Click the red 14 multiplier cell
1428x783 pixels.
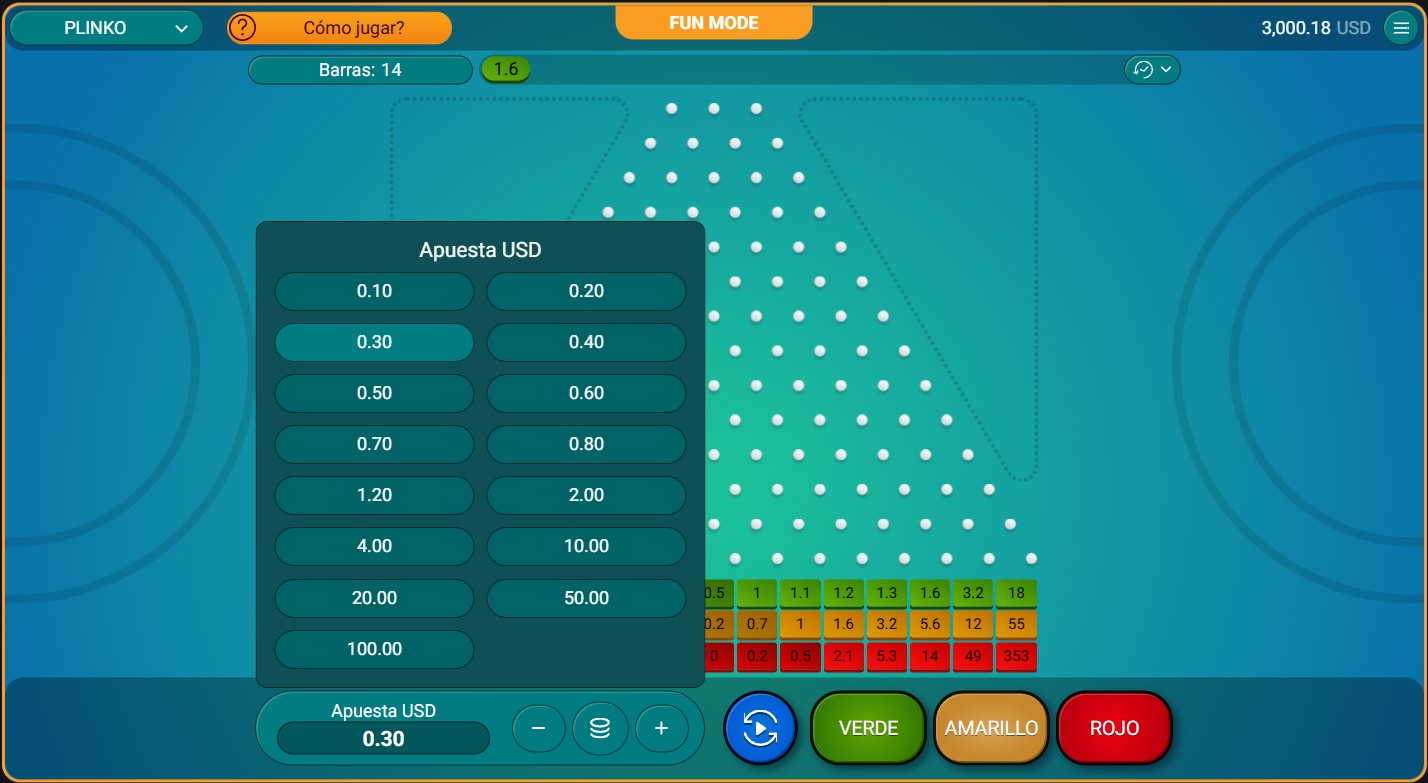pos(930,656)
